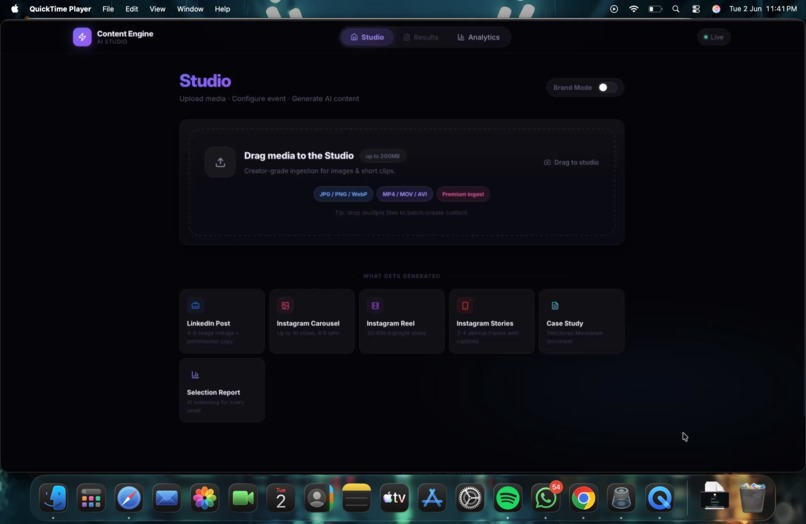
Task: Open the Window menu
Action: point(190,9)
